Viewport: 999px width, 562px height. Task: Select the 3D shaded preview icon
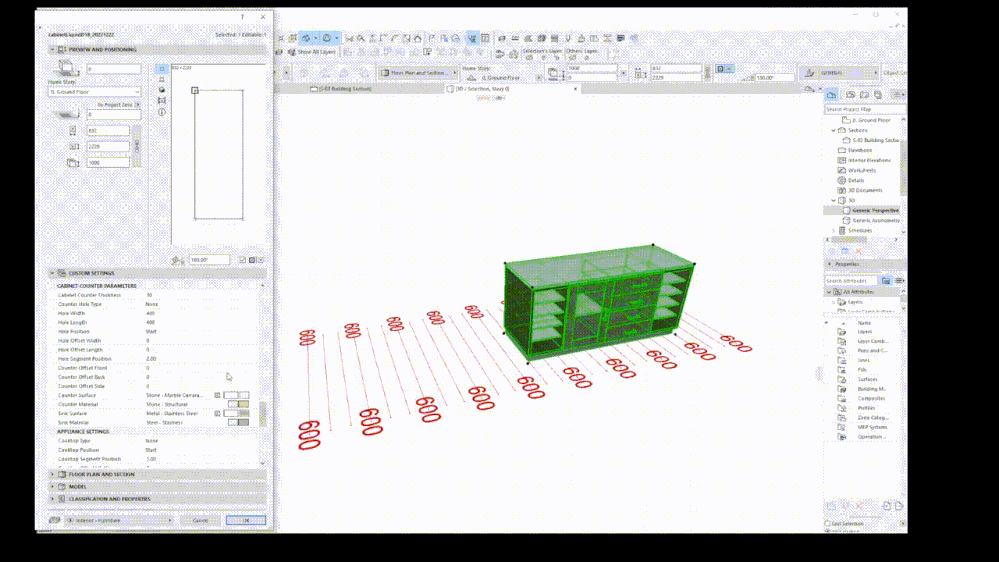point(162,90)
